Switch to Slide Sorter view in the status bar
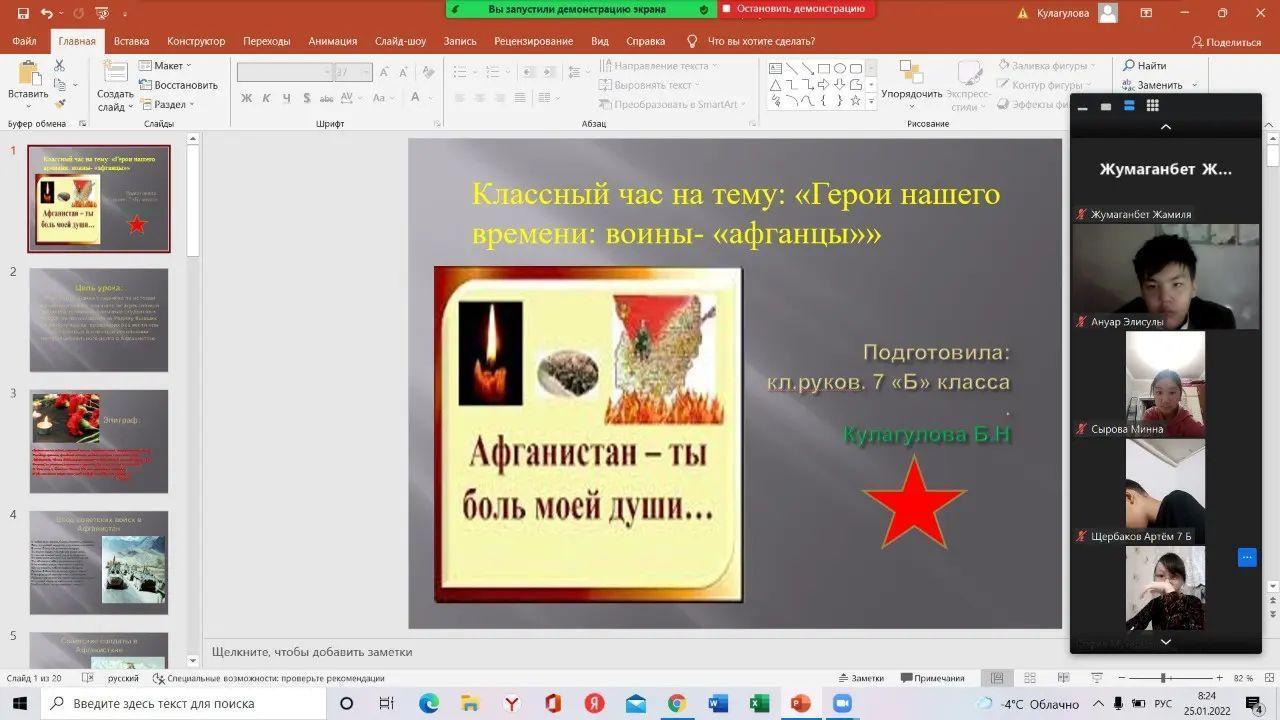This screenshot has width=1280, height=720. click(x=1030, y=678)
